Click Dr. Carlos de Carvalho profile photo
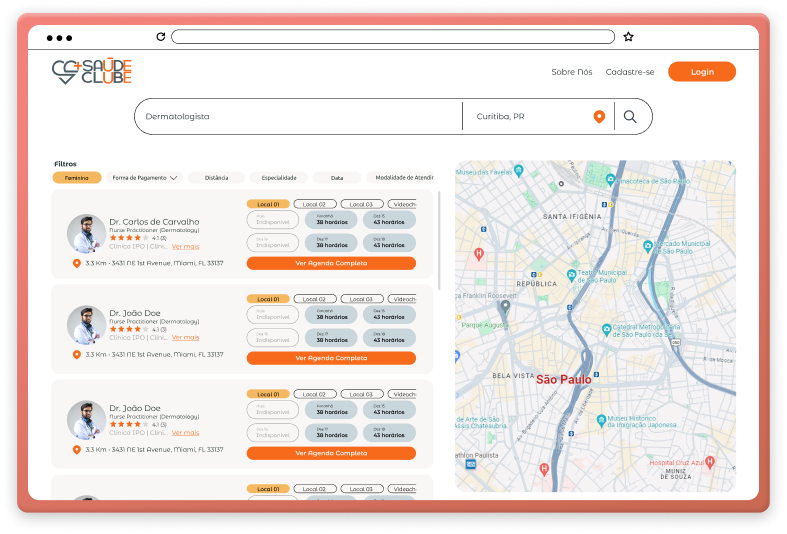Image resolution: width=787 pixels, height=534 pixels. coord(86,233)
